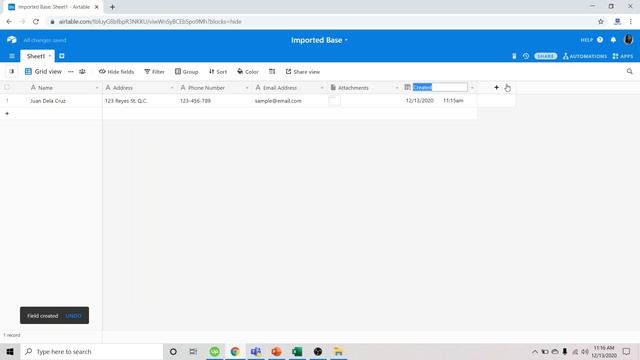Screen dimensions: 640x360
Task: Open the Sheet1 tab dropdown arrow
Action: point(50,56)
